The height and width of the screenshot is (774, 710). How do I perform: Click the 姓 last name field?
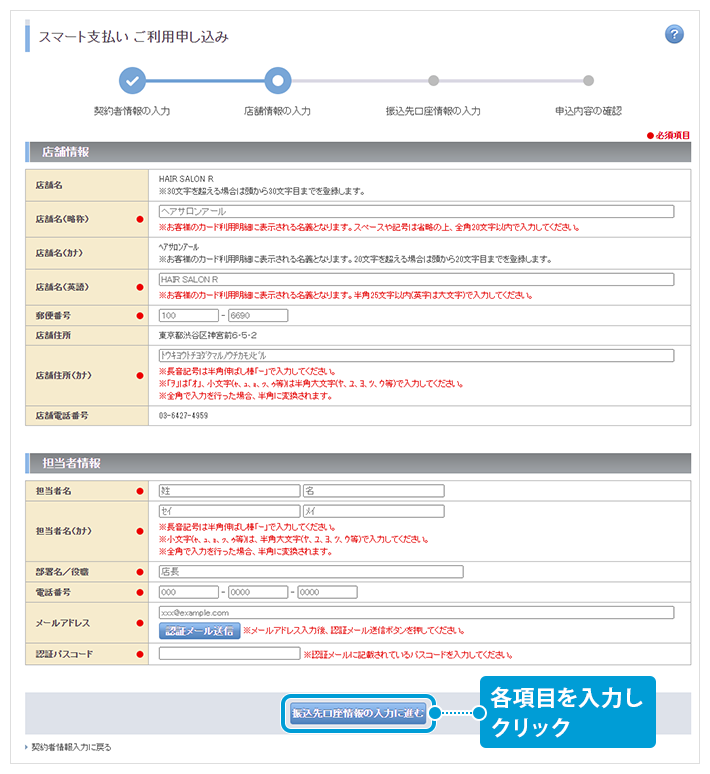pos(229,491)
